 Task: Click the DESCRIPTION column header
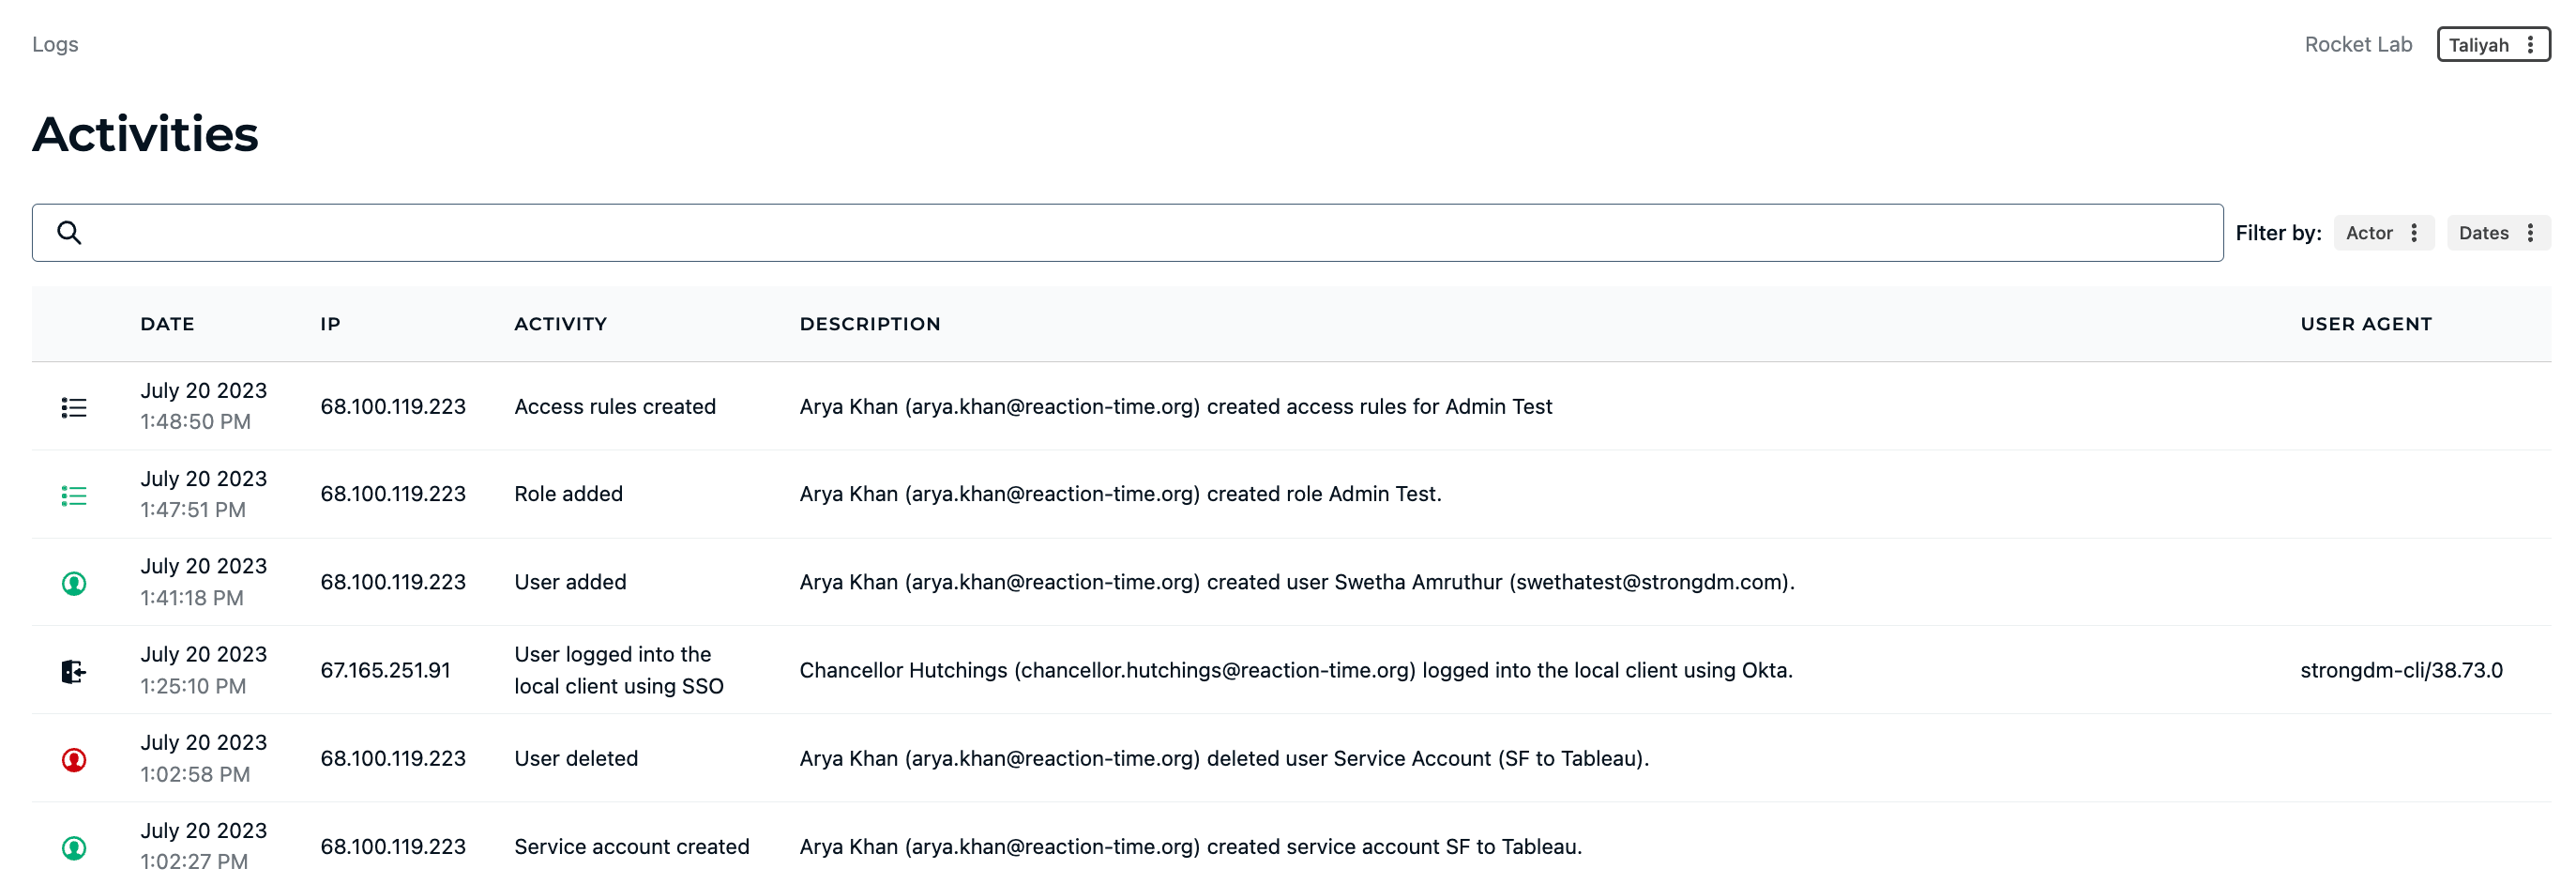869,324
